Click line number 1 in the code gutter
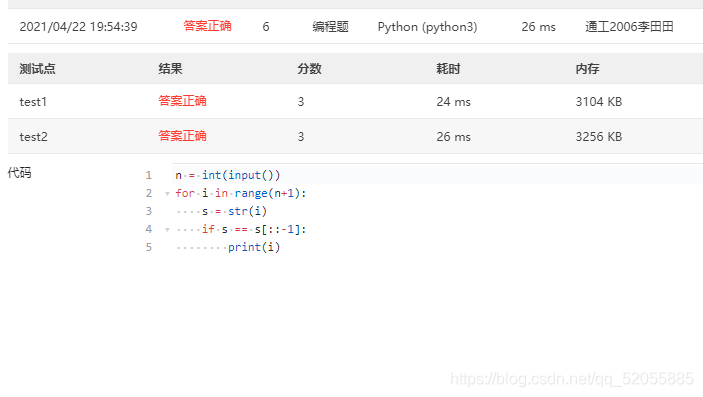Viewport: 703px width, 397px height. pos(148,175)
